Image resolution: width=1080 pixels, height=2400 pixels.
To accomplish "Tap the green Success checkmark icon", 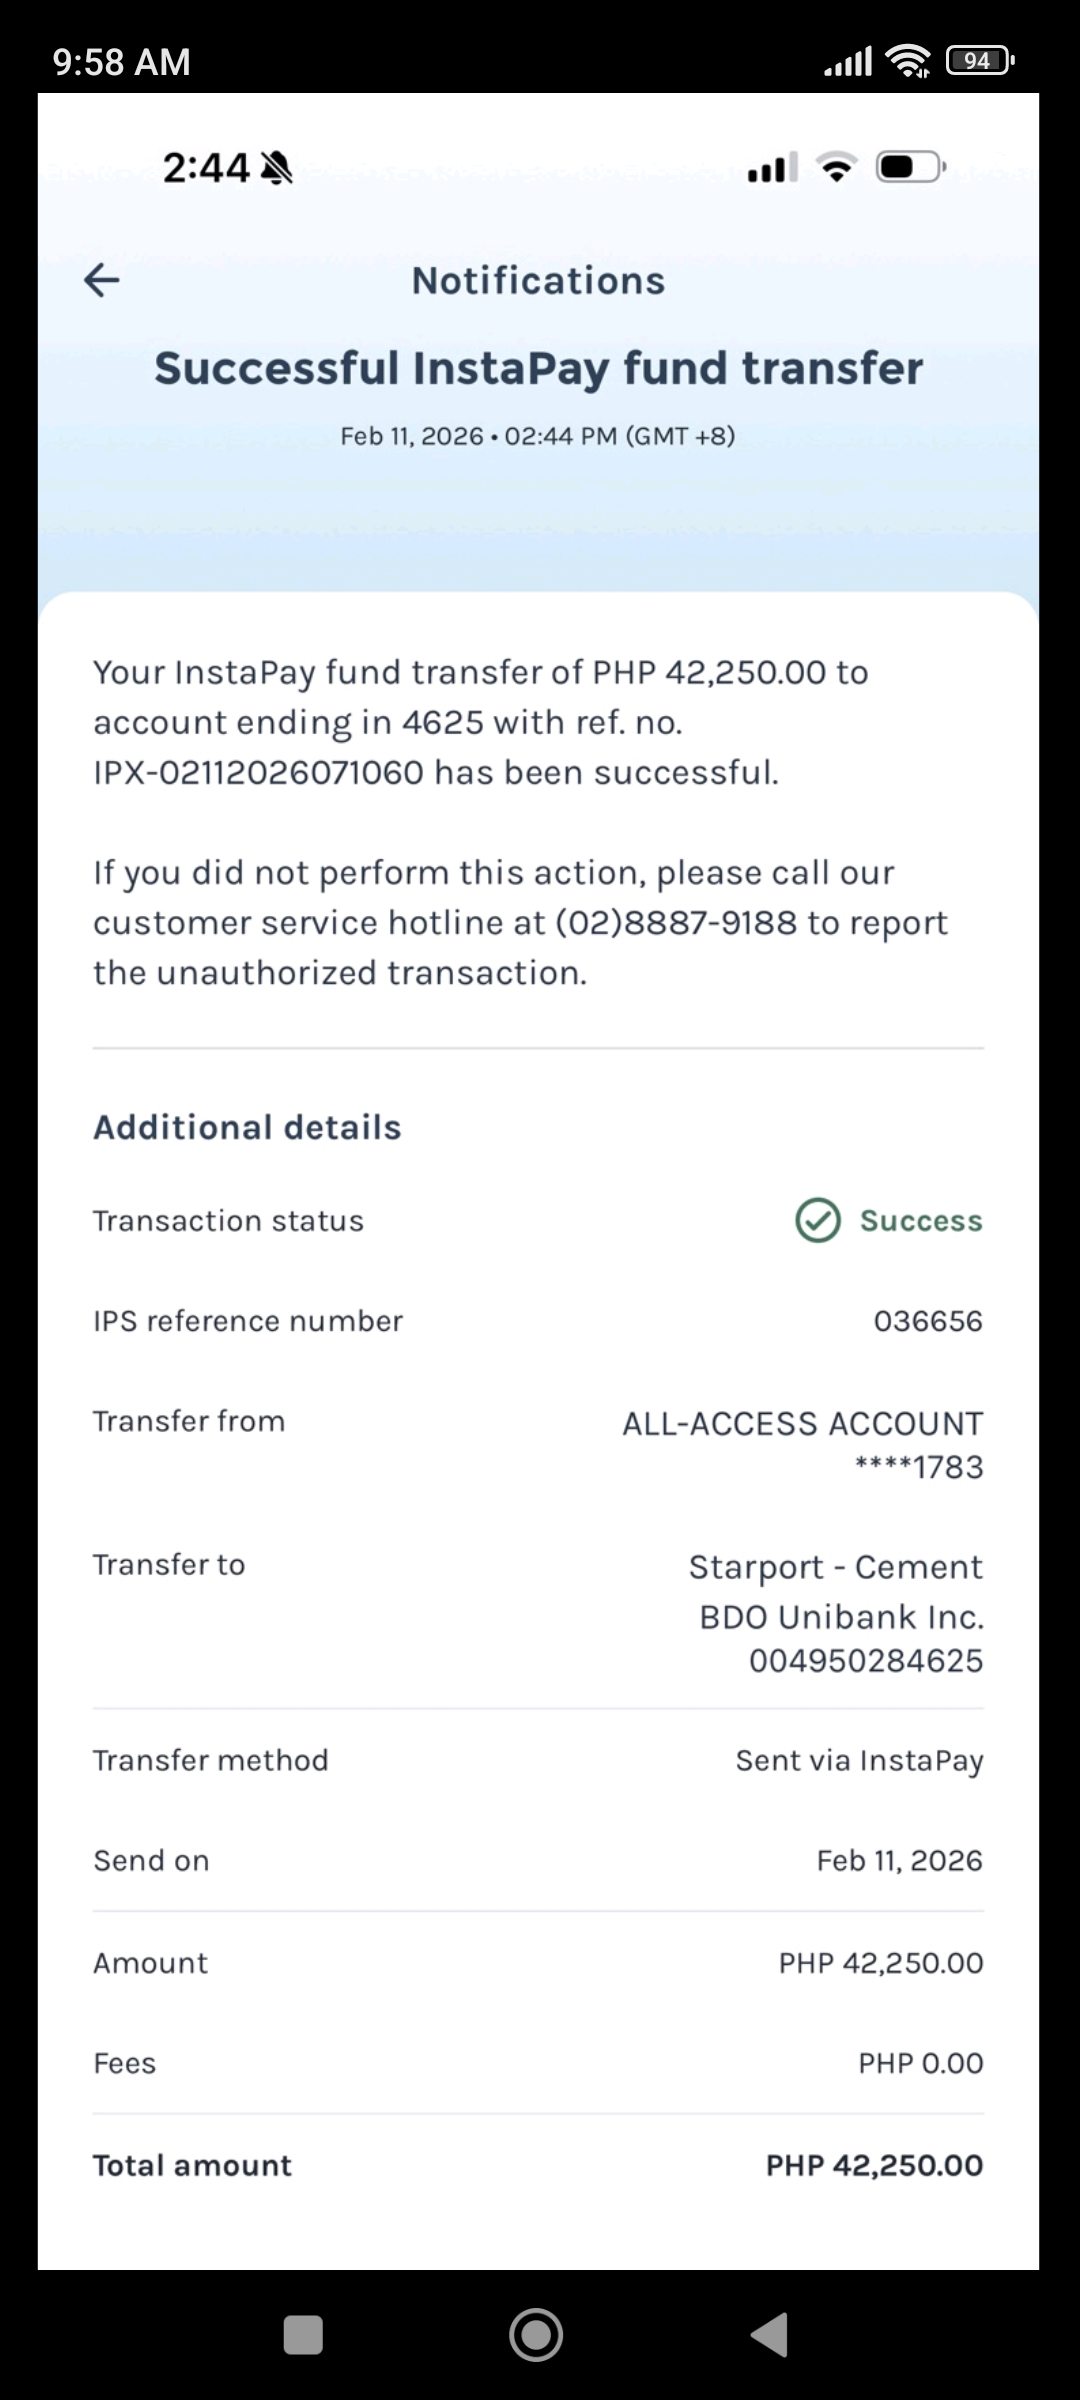I will 818,1220.
